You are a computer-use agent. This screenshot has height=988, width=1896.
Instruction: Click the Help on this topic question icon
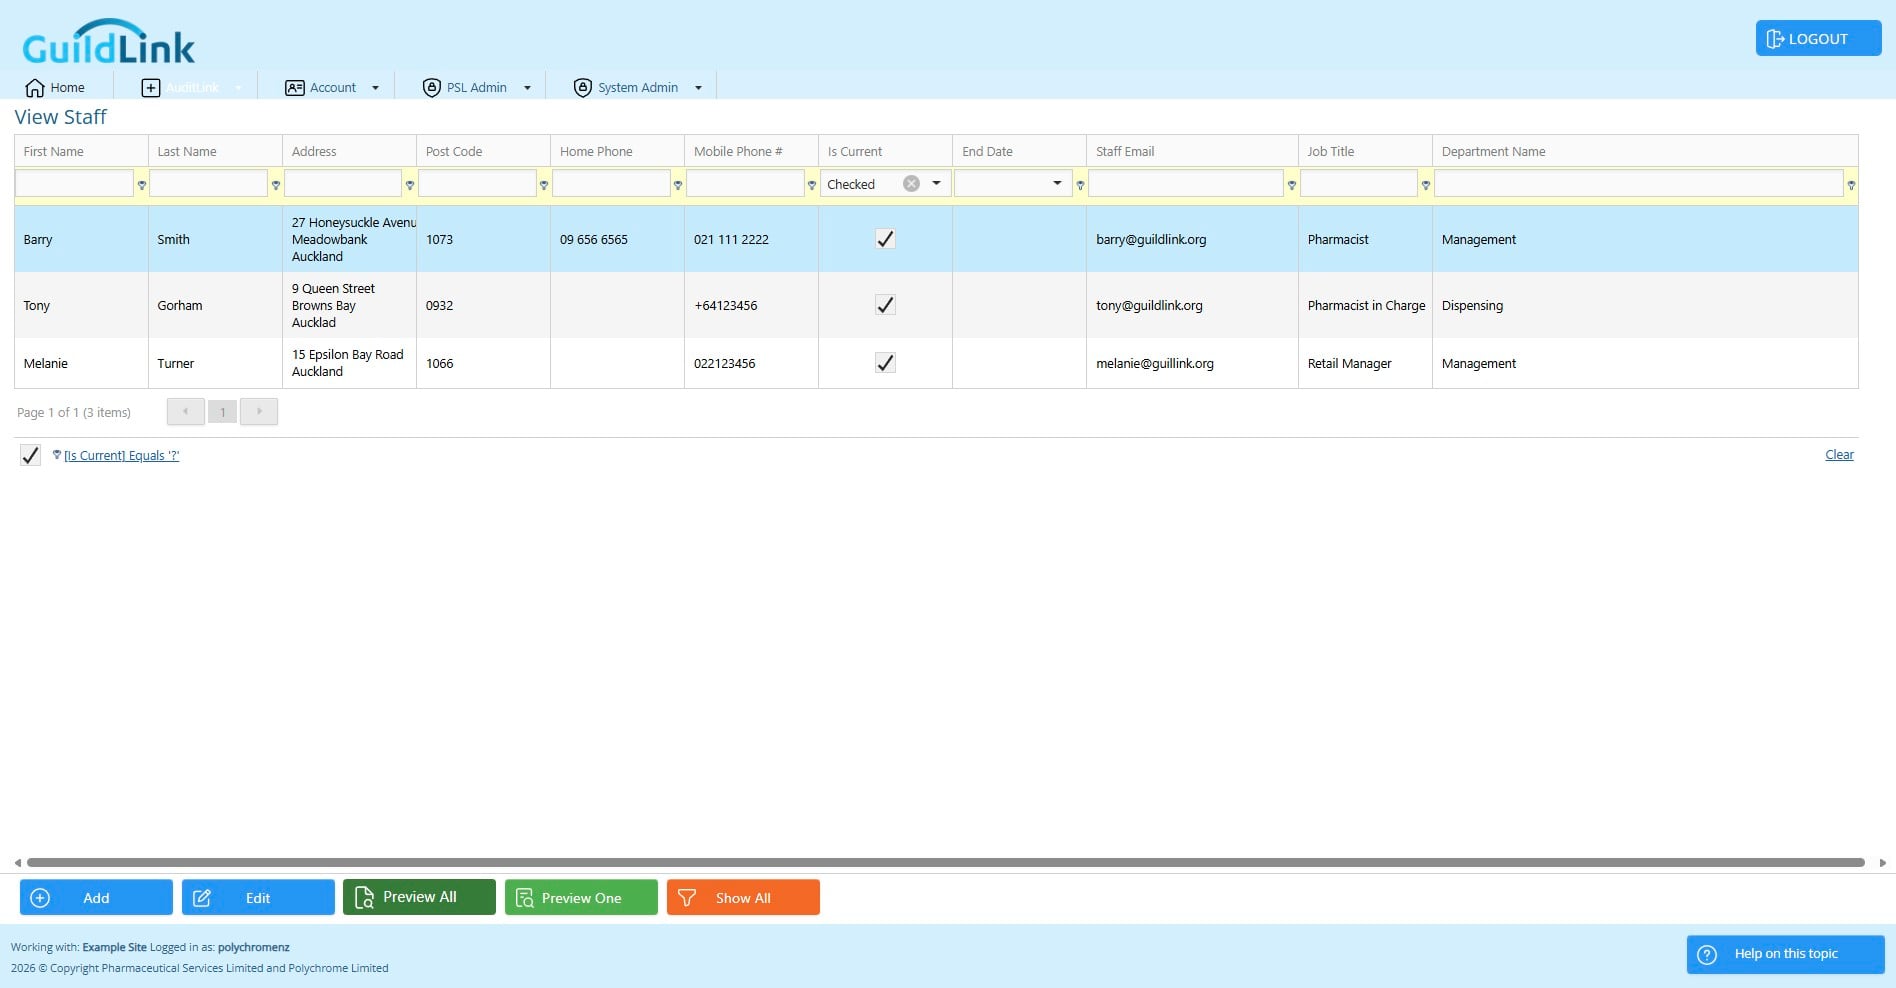pyautogui.click(x=1707, y=954)
